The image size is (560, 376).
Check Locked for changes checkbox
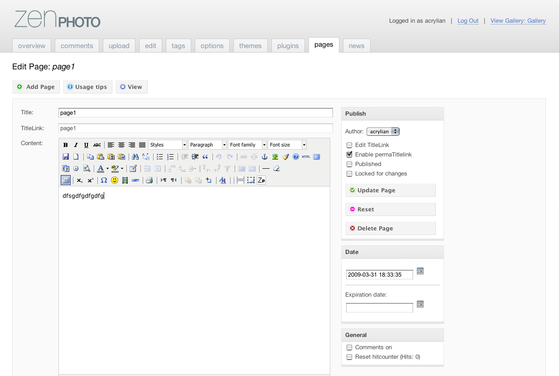(x=349, y=174)
